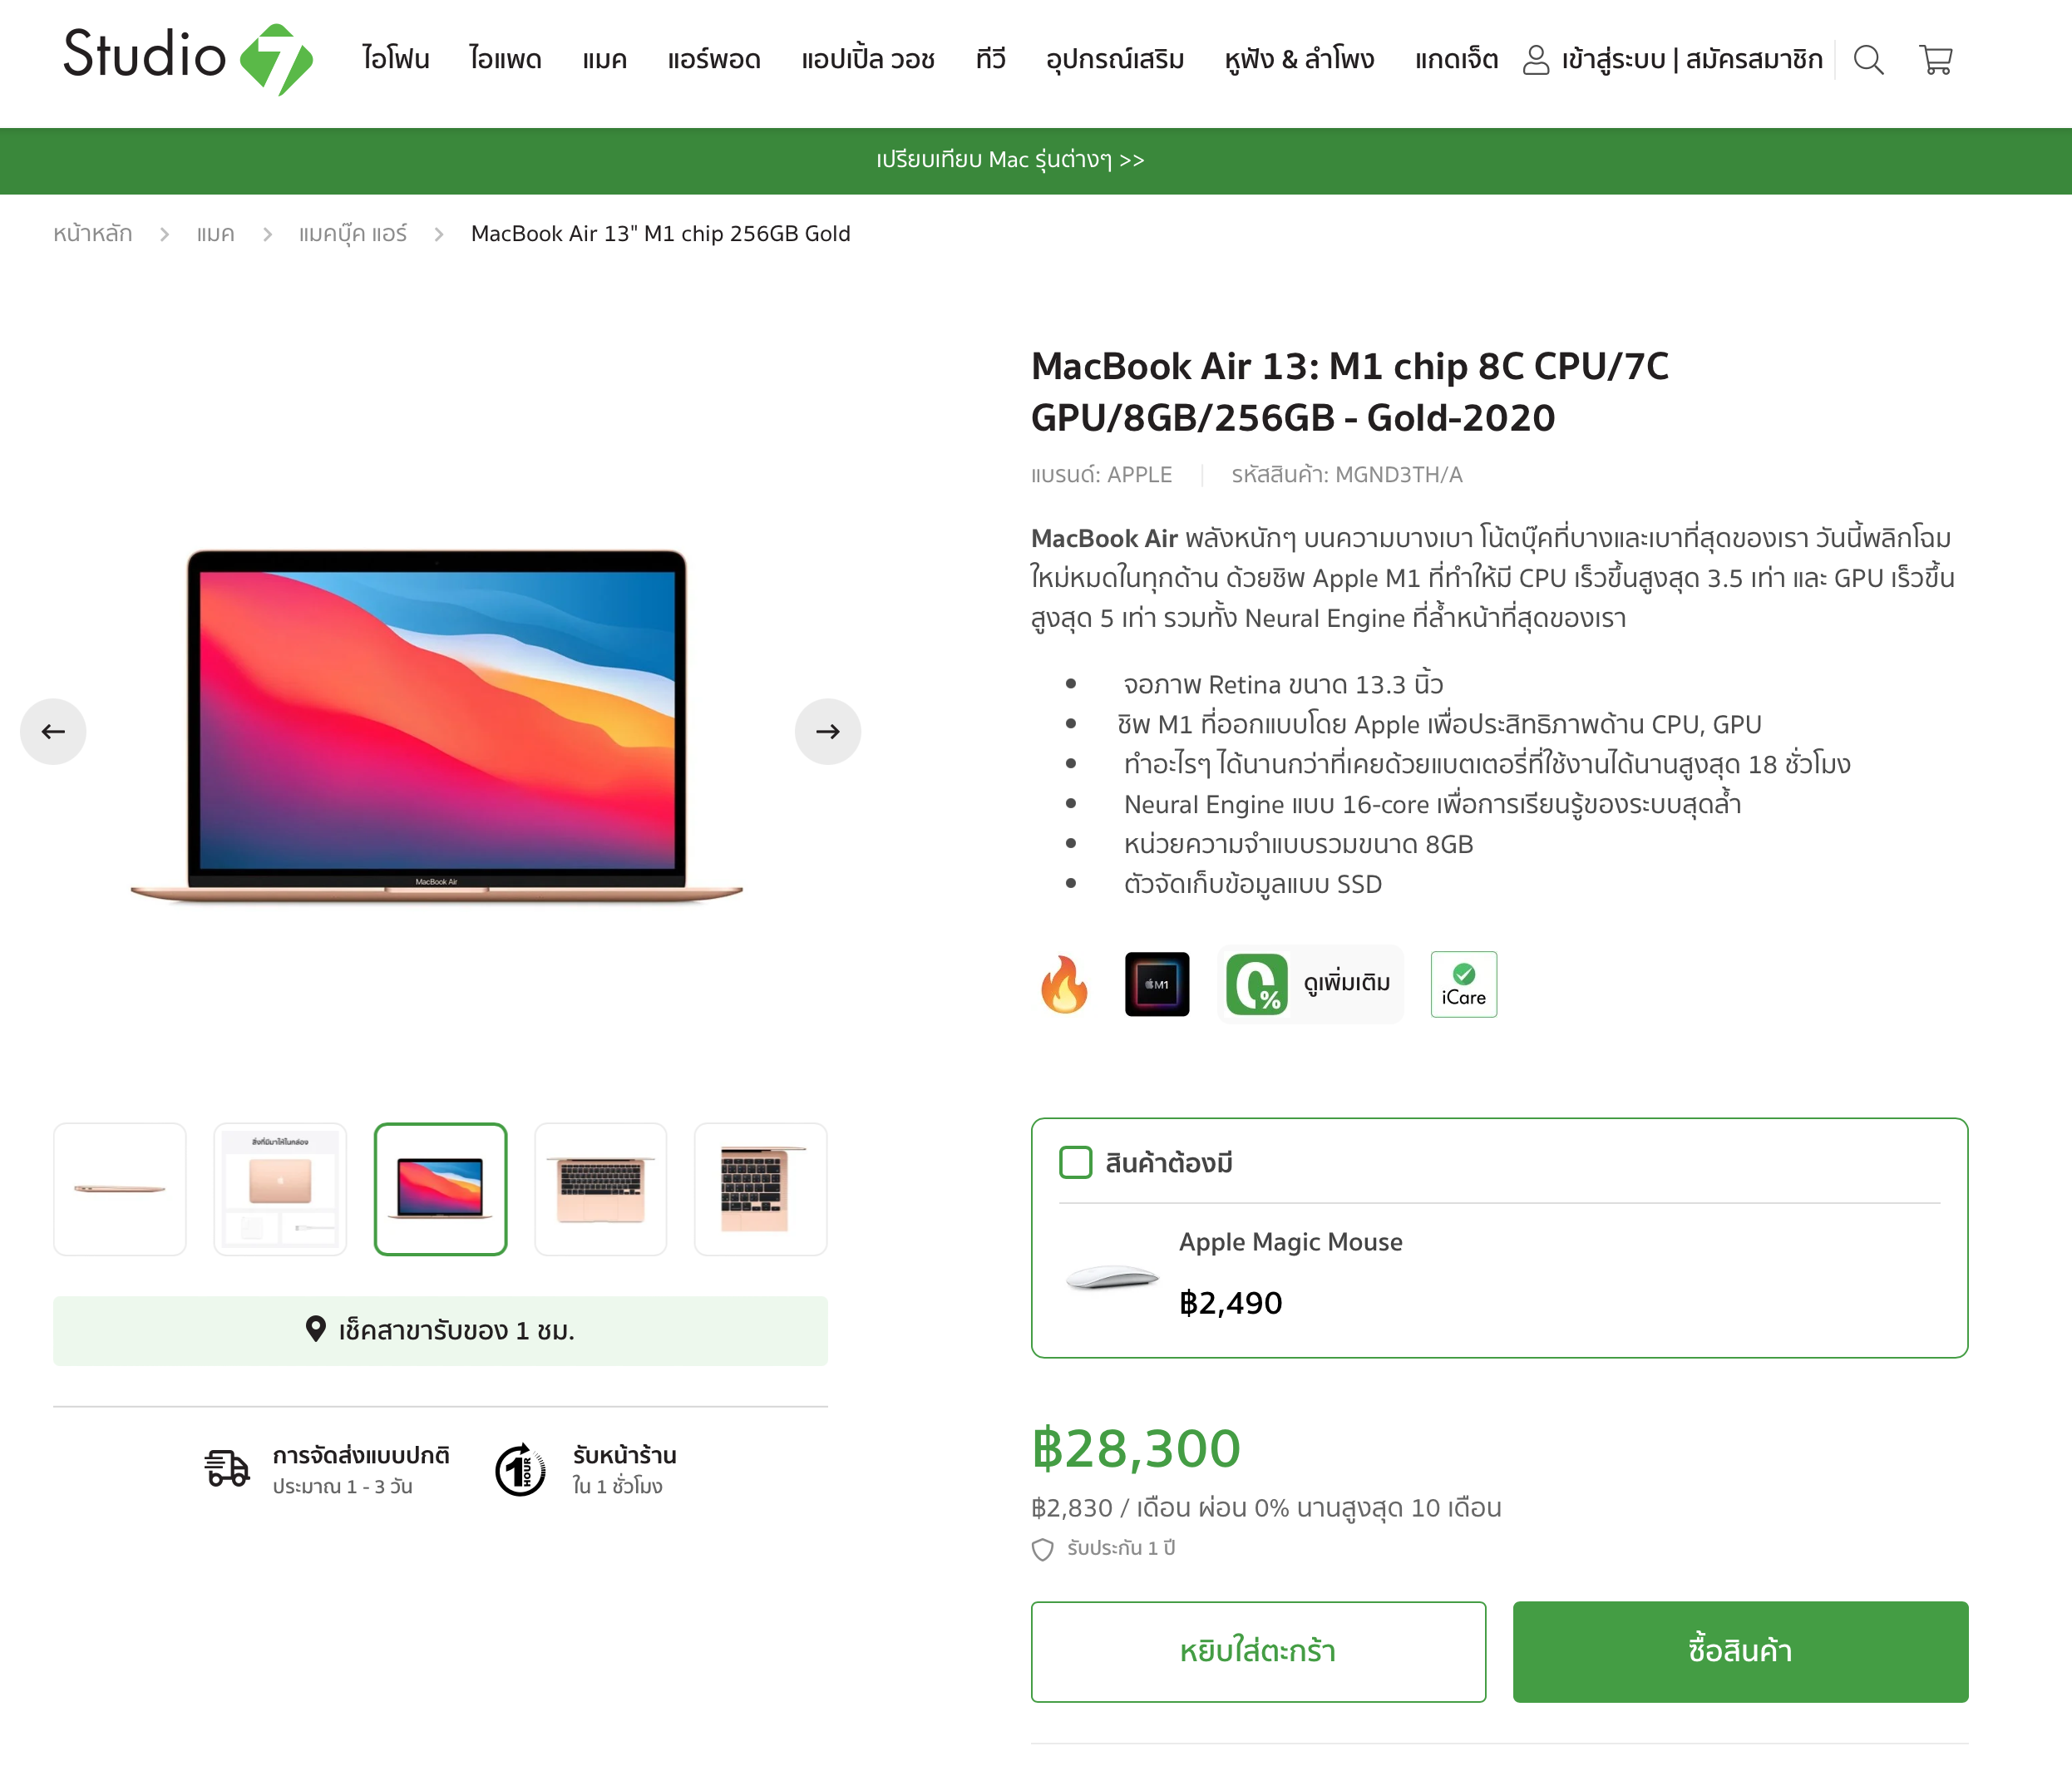2072x1766 pixels.
Task: Open the อุปกรณ์เสริม menu
Action: 1115,60
